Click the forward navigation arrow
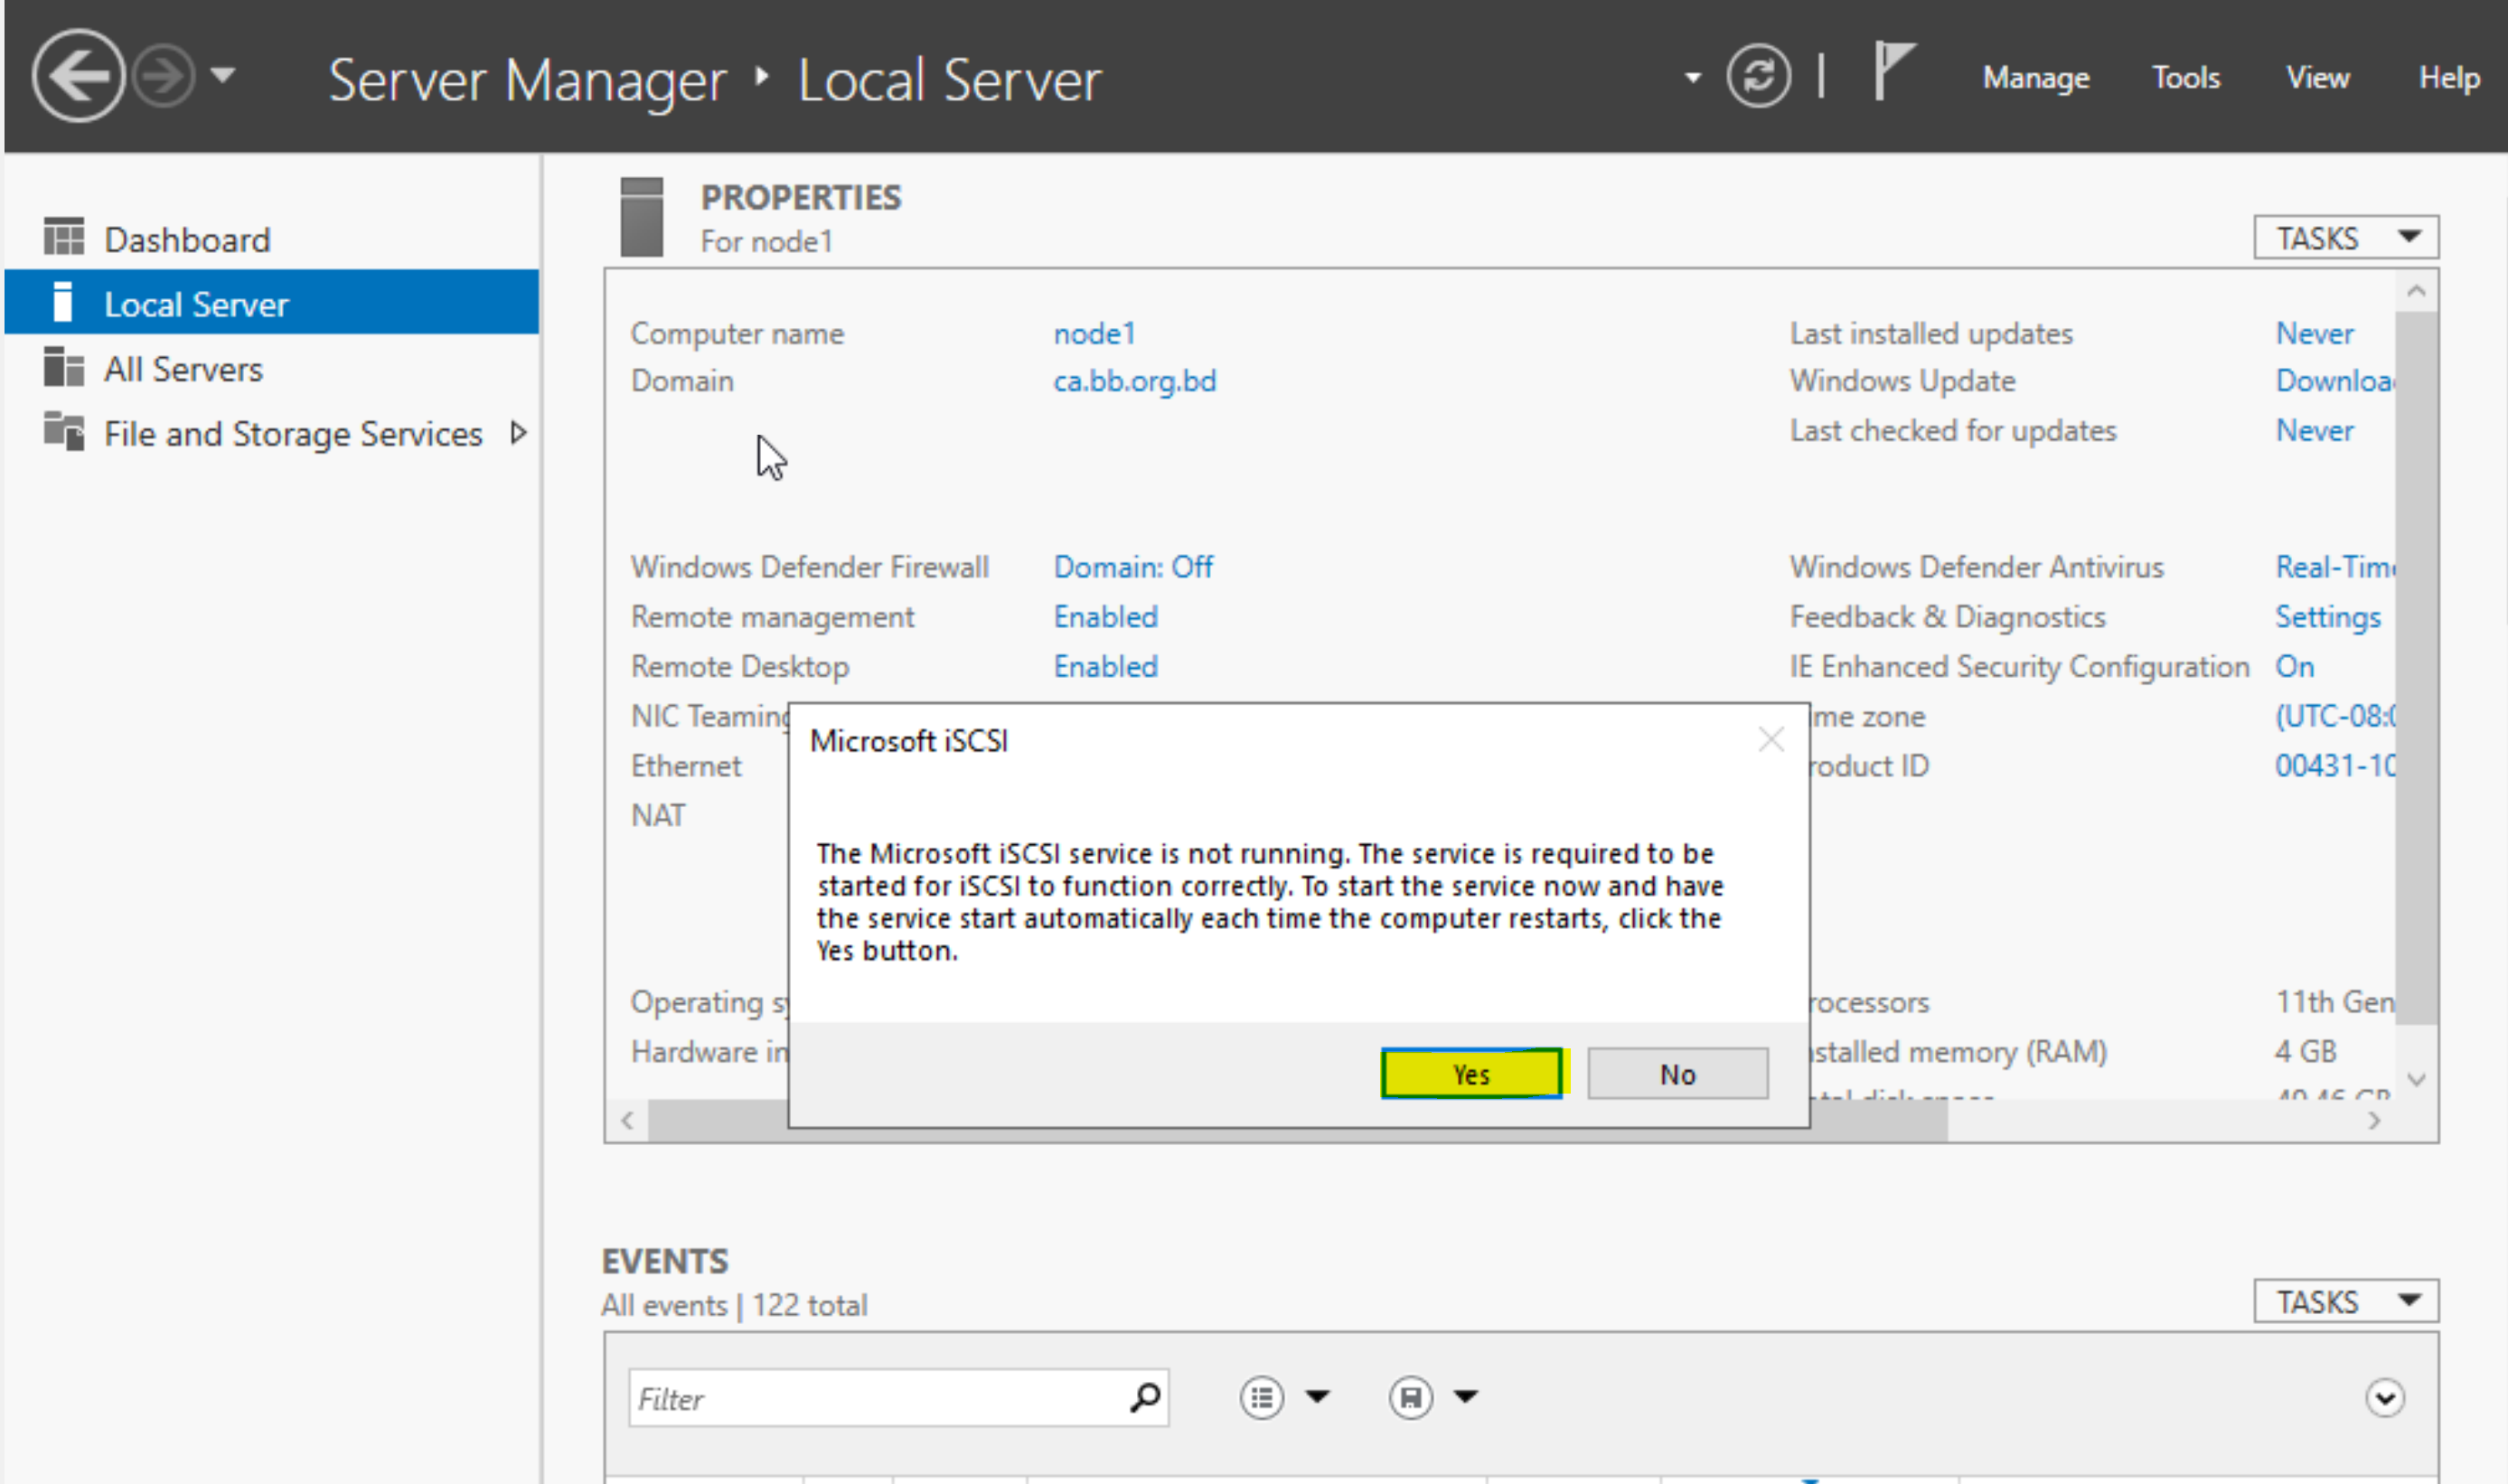Viewport: 2508px width, 1484px height. [x=163, y=75]
